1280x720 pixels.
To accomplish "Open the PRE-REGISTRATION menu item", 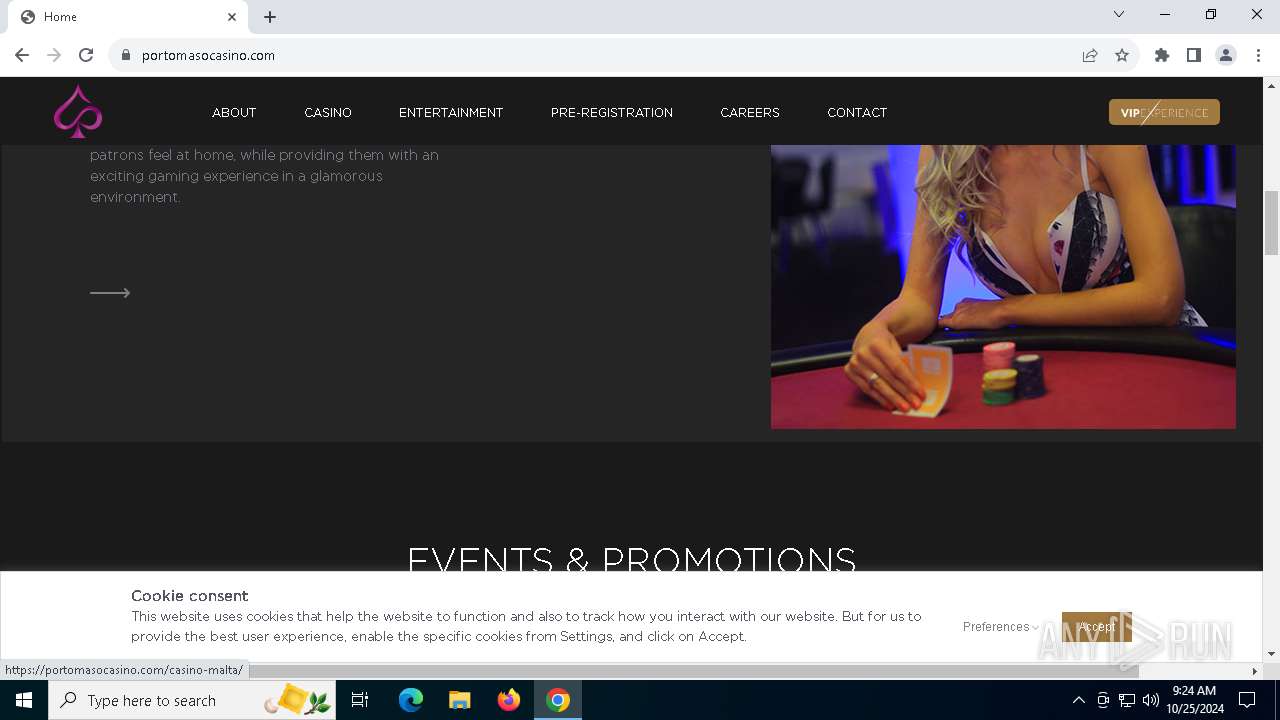I will [x=612, y=112].
